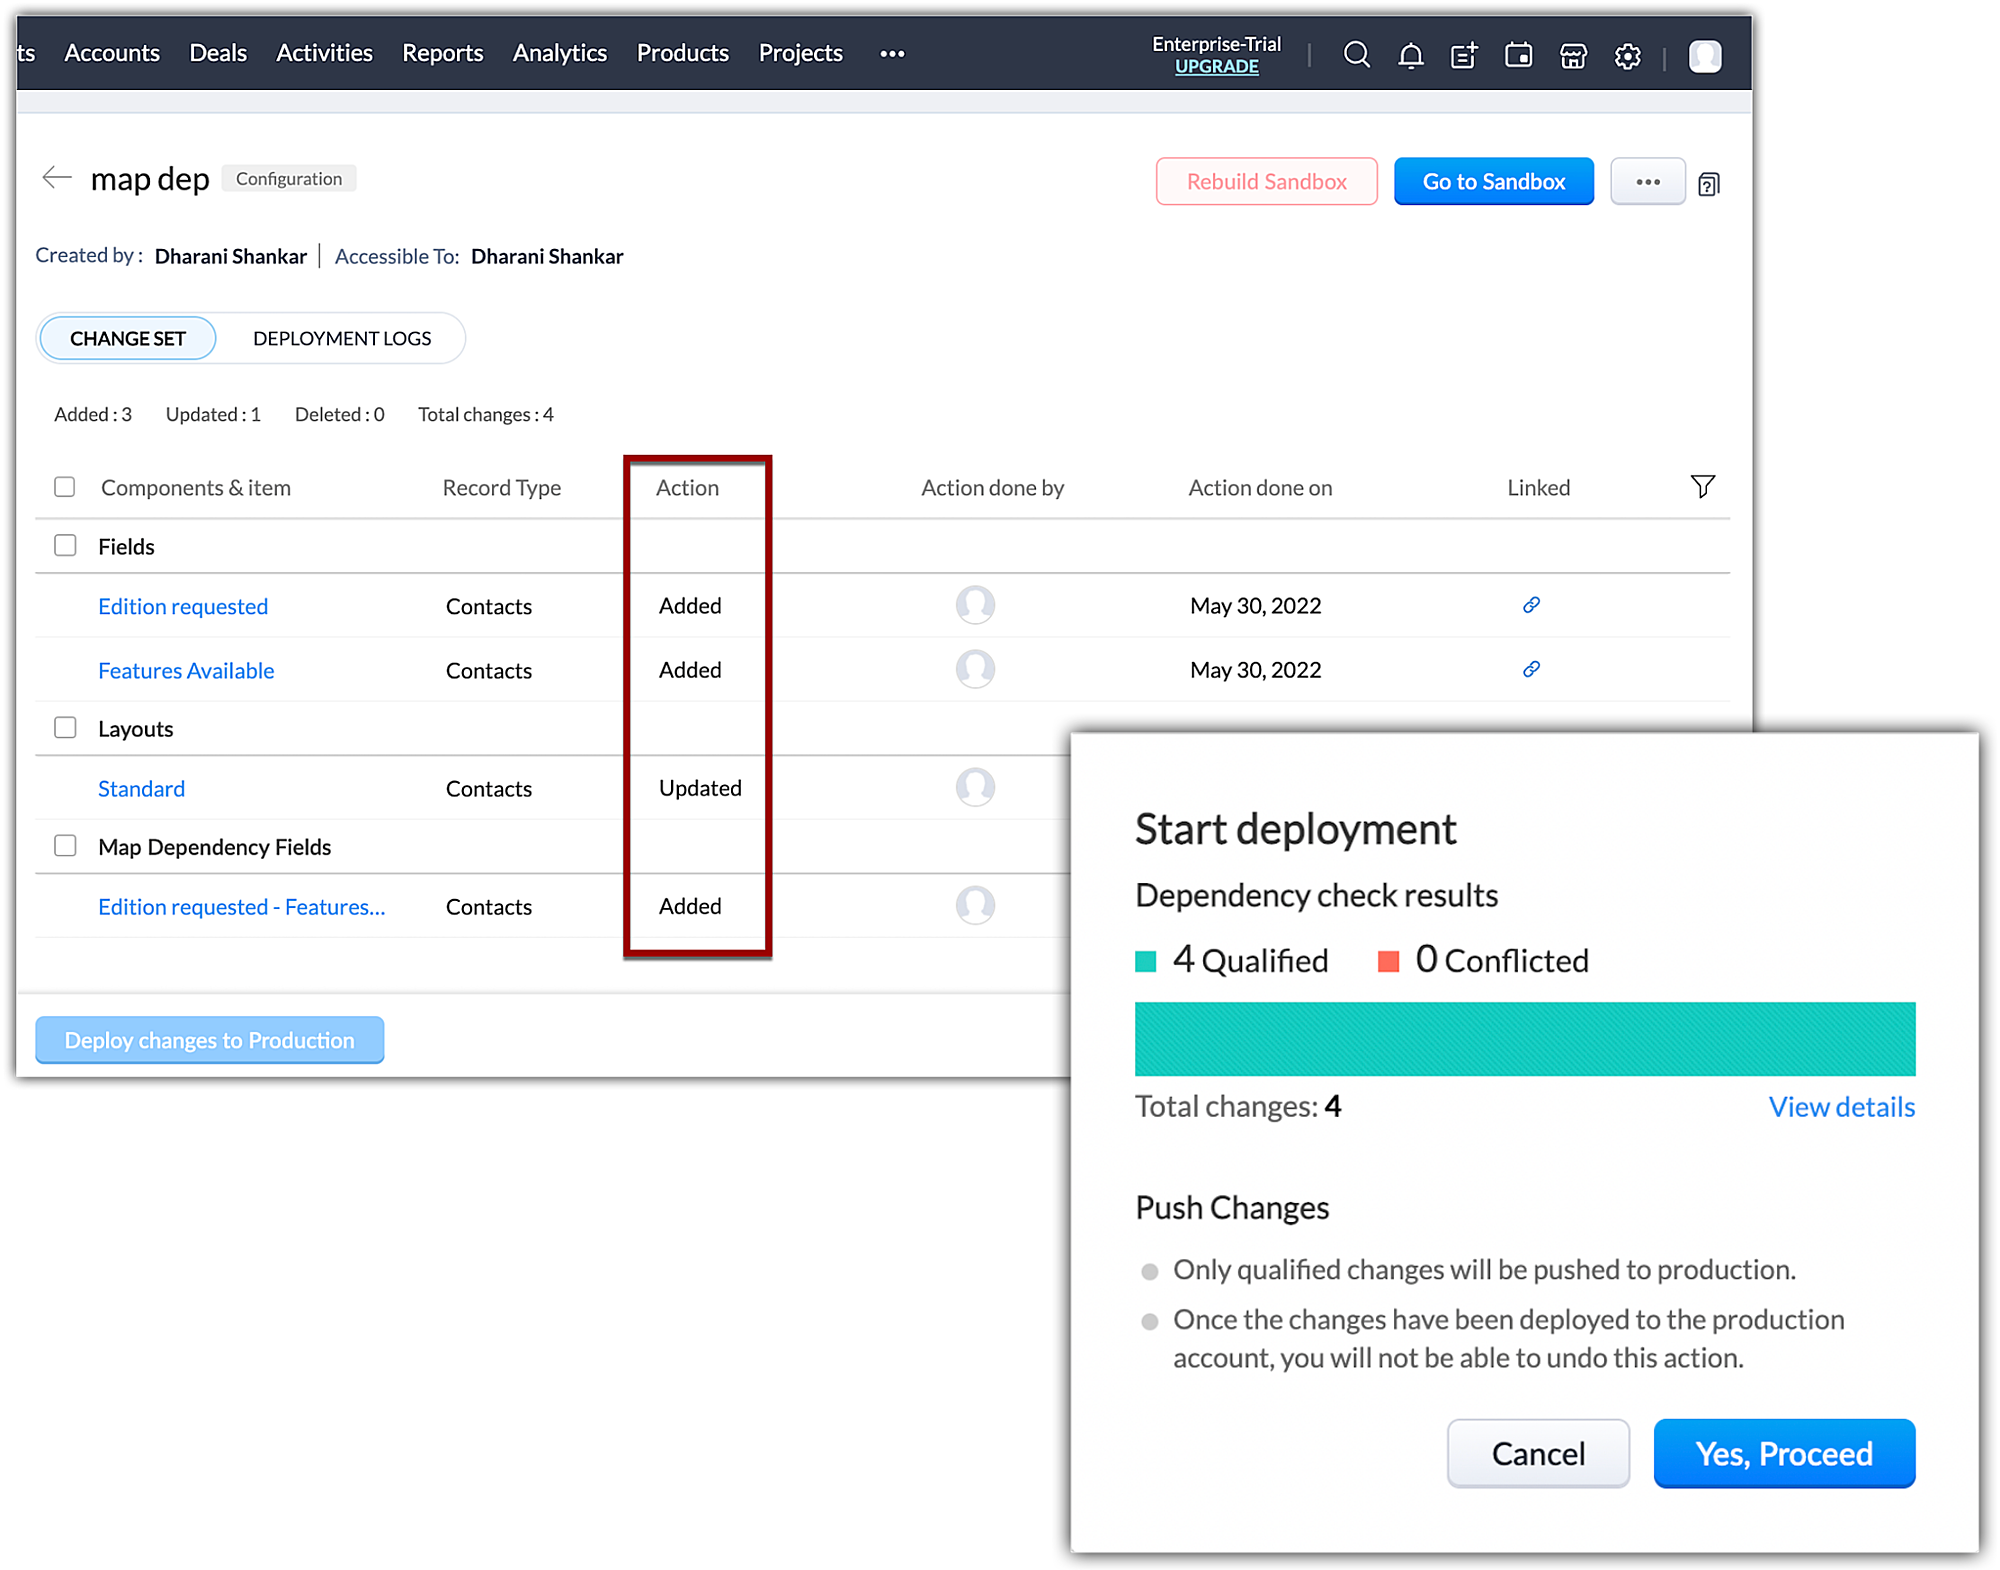Open the notifications bell
Image resolution: width=2000 pixels, height=1570 pixels.
tap(1410, 56)
